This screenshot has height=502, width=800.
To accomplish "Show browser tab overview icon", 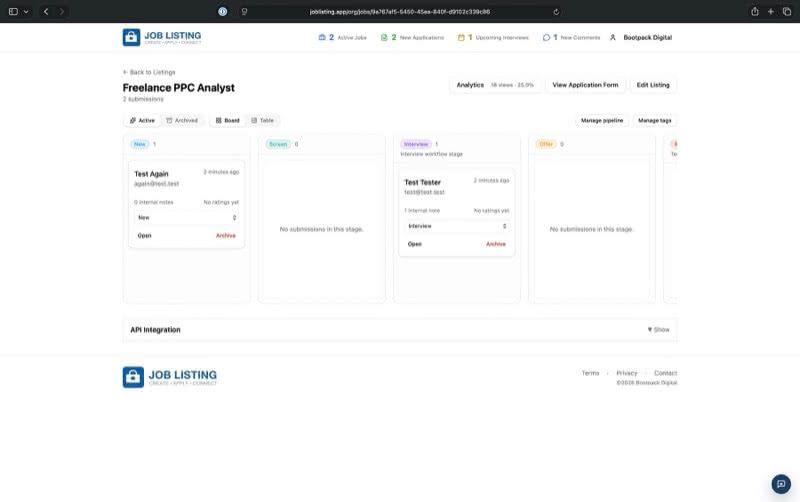I will coord(787,11).
